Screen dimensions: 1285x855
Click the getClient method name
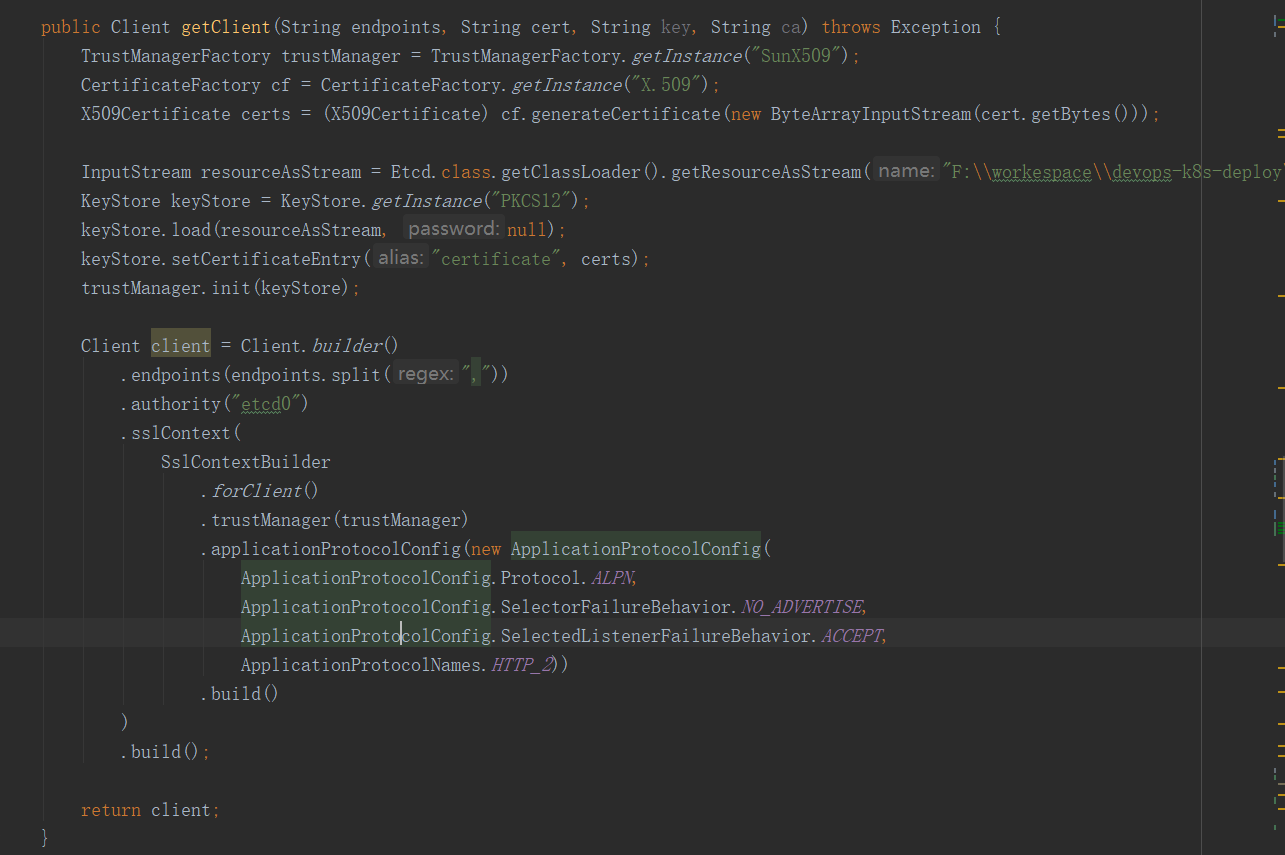225,27
